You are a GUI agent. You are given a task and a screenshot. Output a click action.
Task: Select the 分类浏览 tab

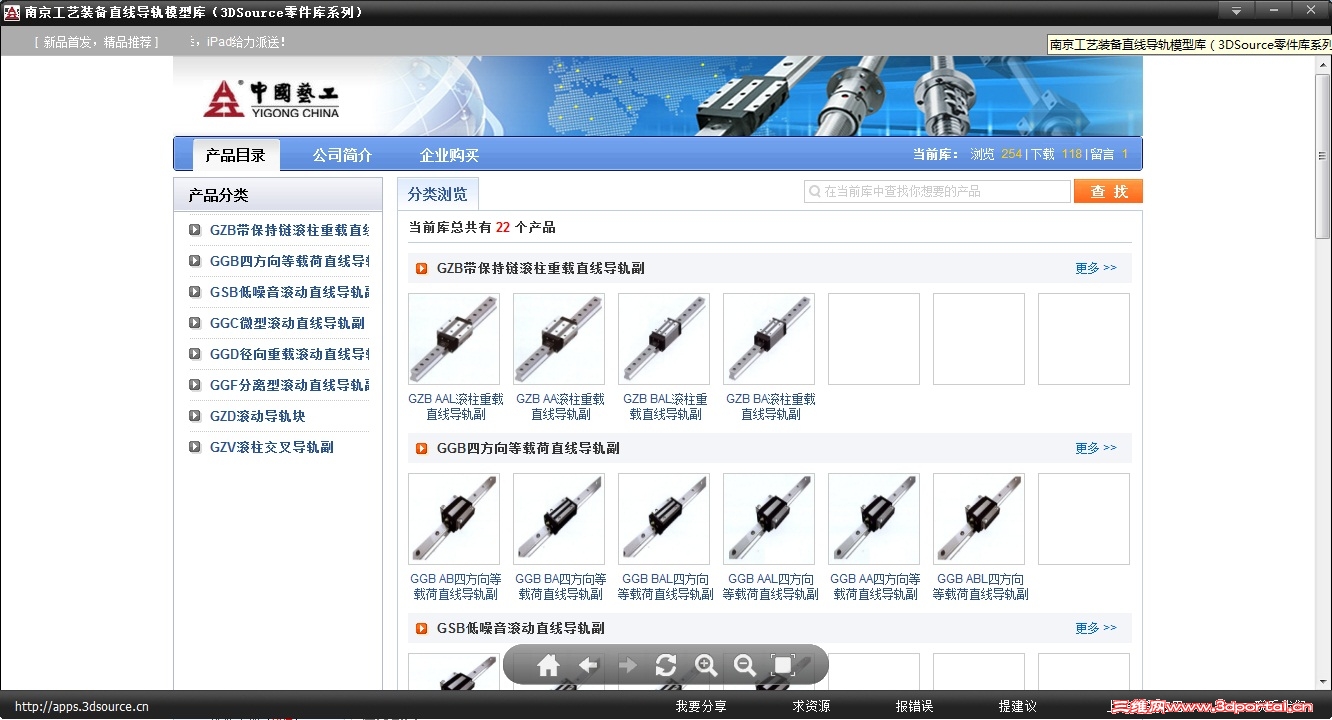pyautogui.click(x=438, y=194)
